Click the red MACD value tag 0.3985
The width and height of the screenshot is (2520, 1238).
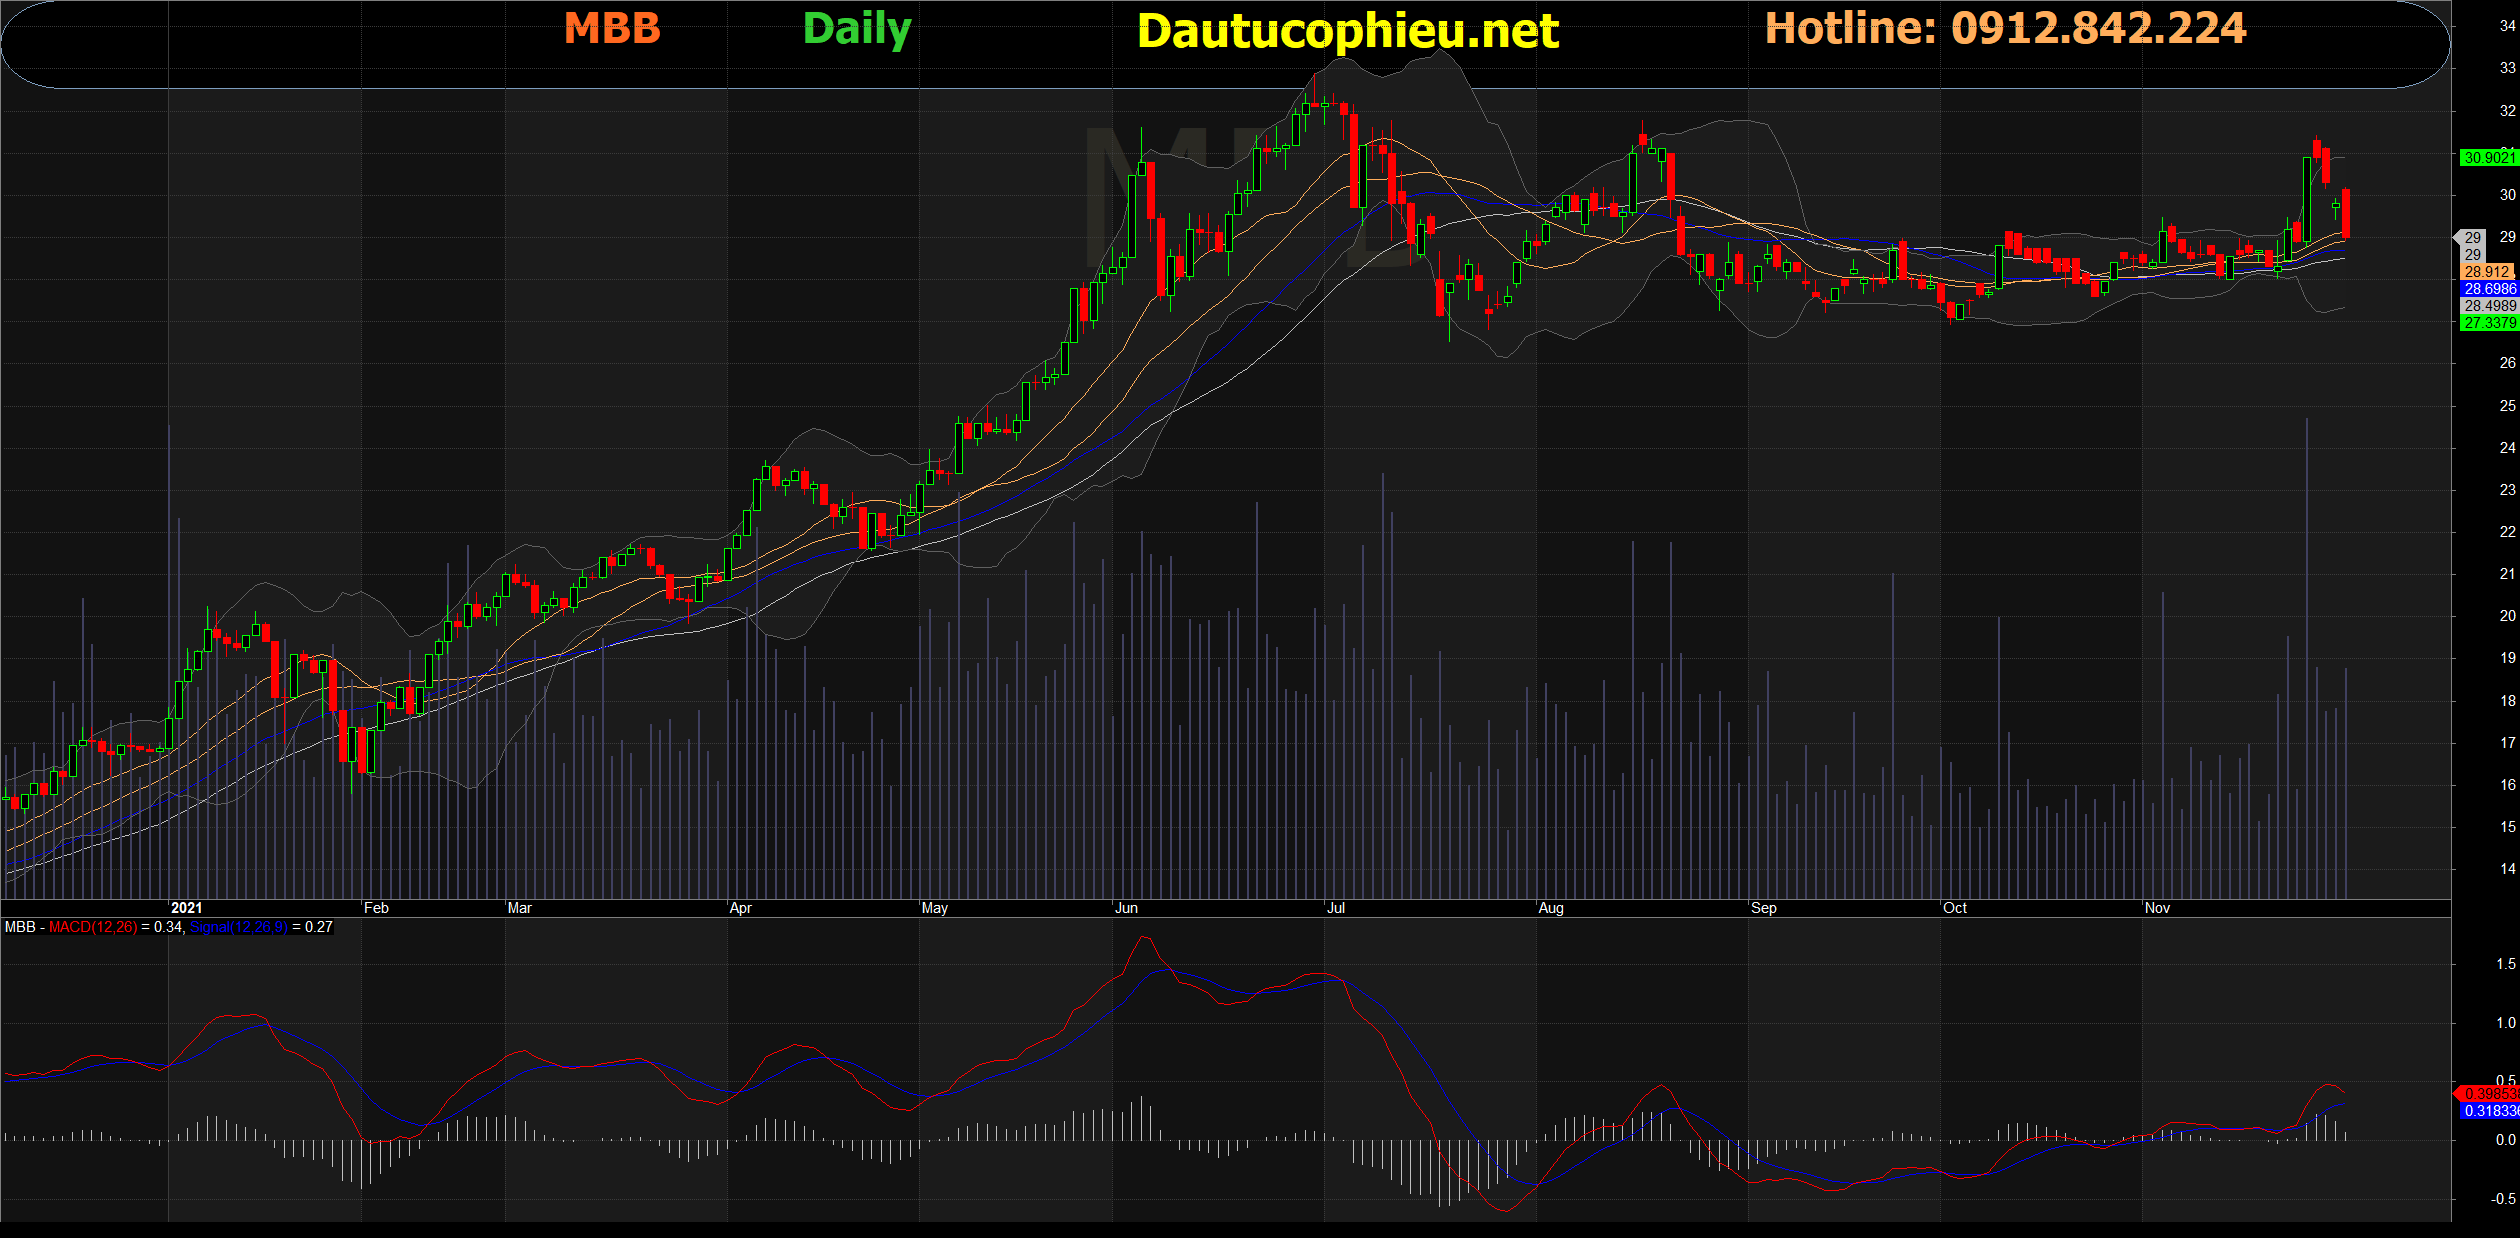point(2489,1094)
